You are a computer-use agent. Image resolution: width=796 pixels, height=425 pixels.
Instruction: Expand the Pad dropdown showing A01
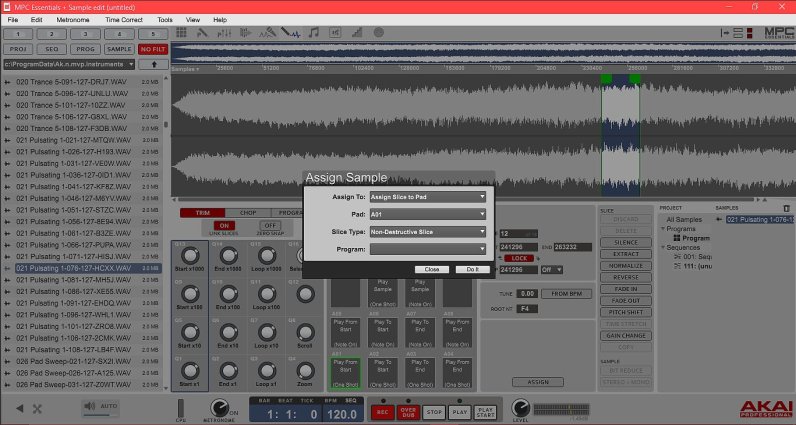point(427,214)
